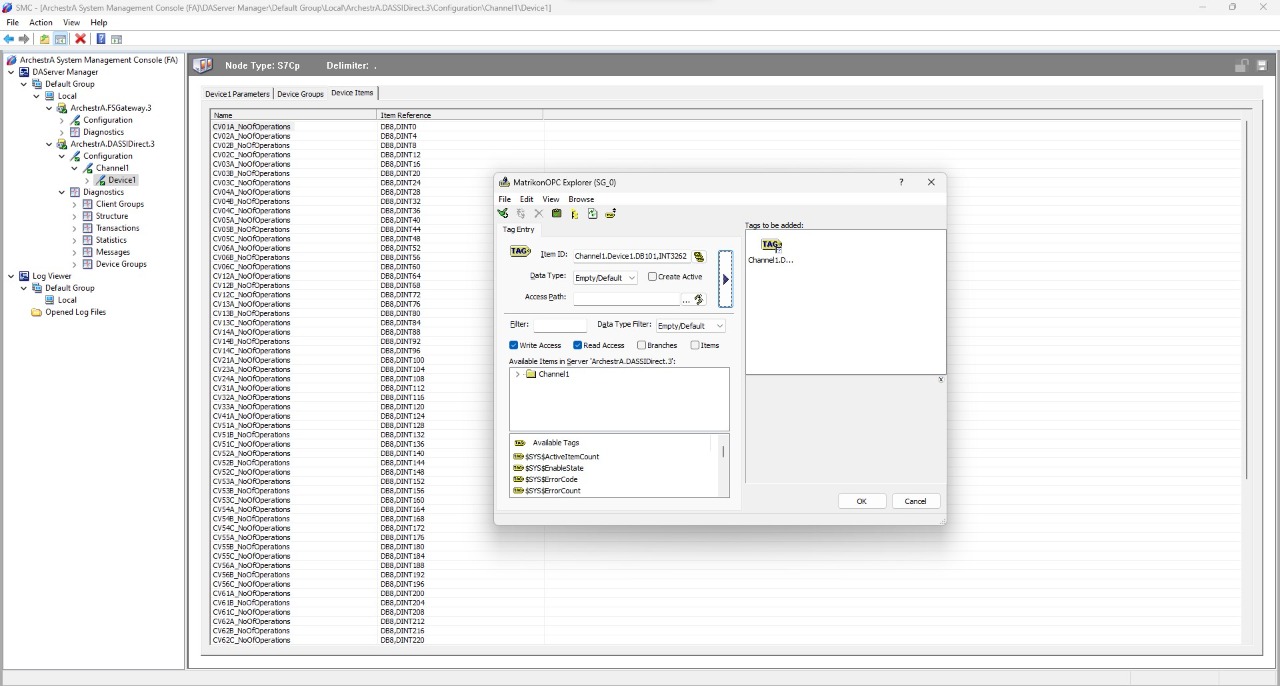Uncheck the Write Access checkbox

(x=514, y=346)
